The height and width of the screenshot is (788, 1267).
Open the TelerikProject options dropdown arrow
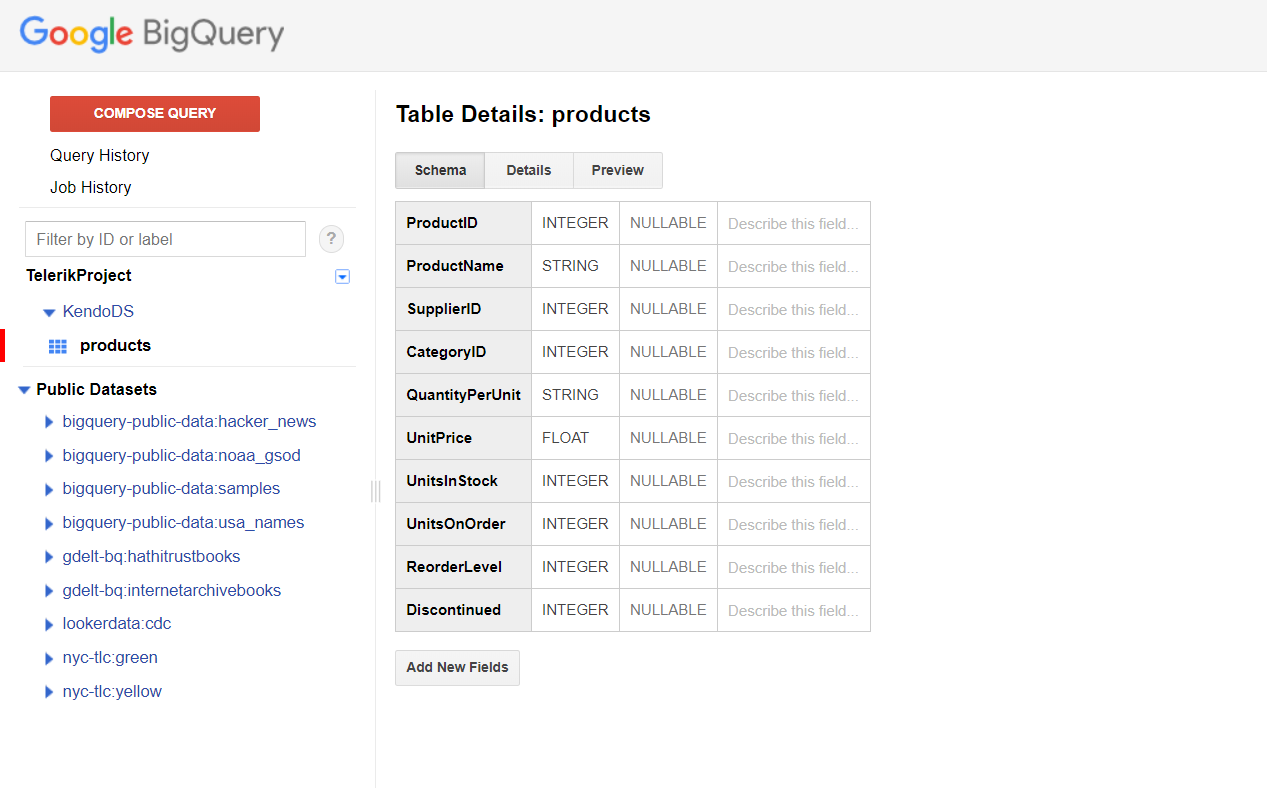pos(342,276)
